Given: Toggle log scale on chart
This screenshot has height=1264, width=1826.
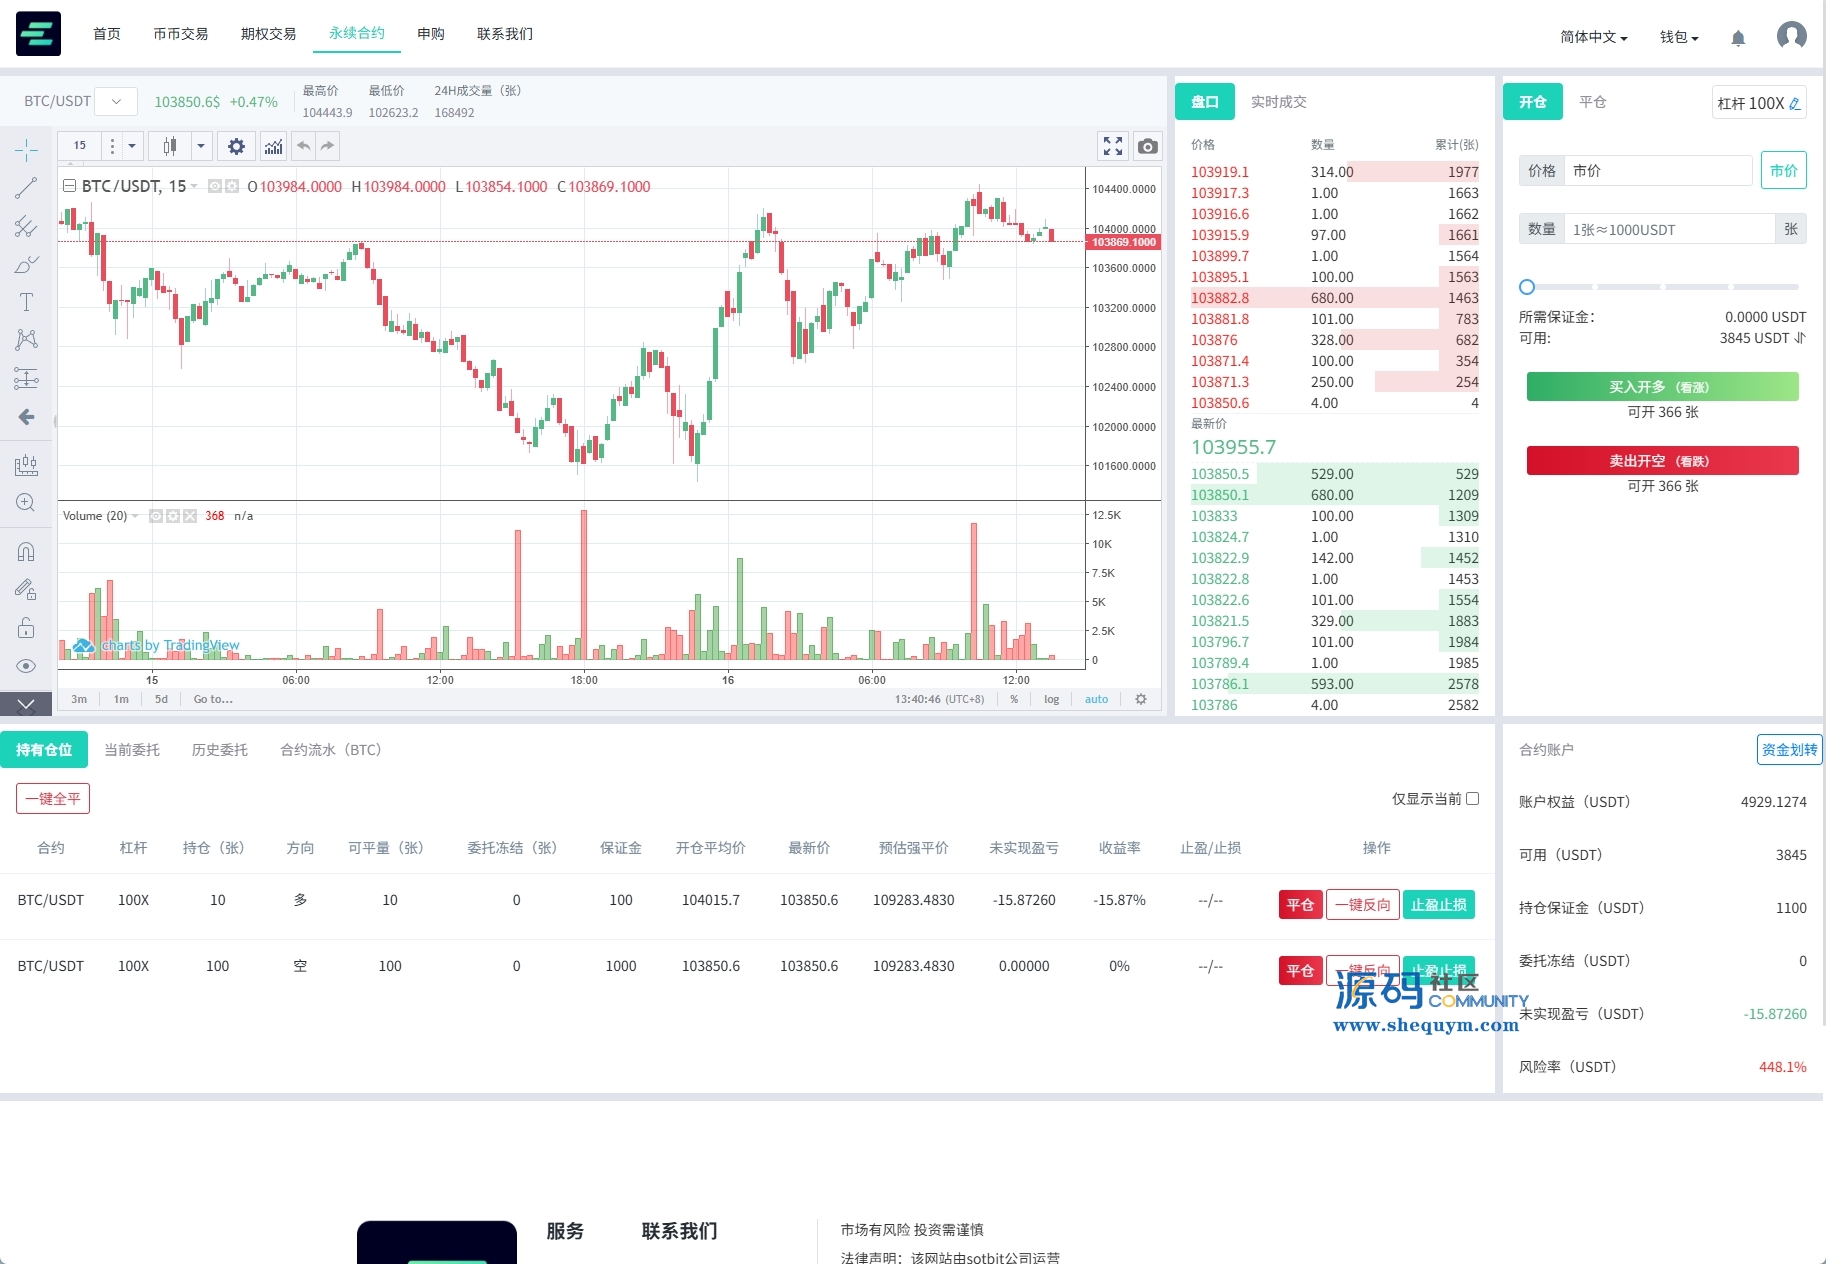Looking at the screenshot, I should click(1051, 699).
